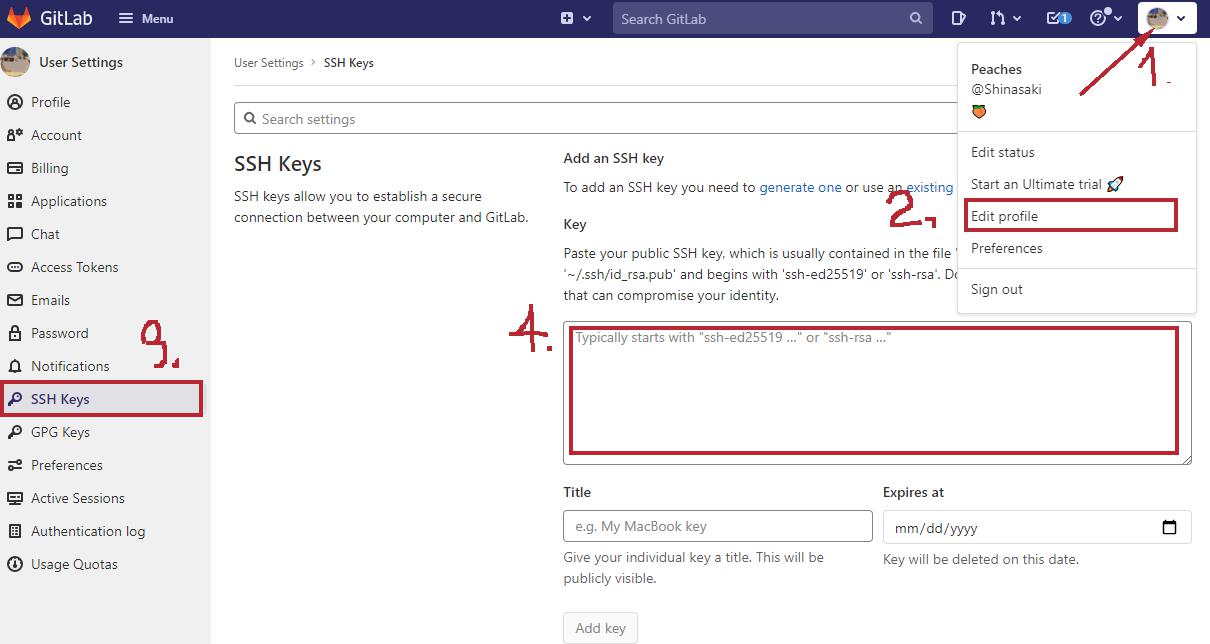Open Access Tokens label
The width and height of the screenshot is (1210, 644).
[x=74, y=267]
